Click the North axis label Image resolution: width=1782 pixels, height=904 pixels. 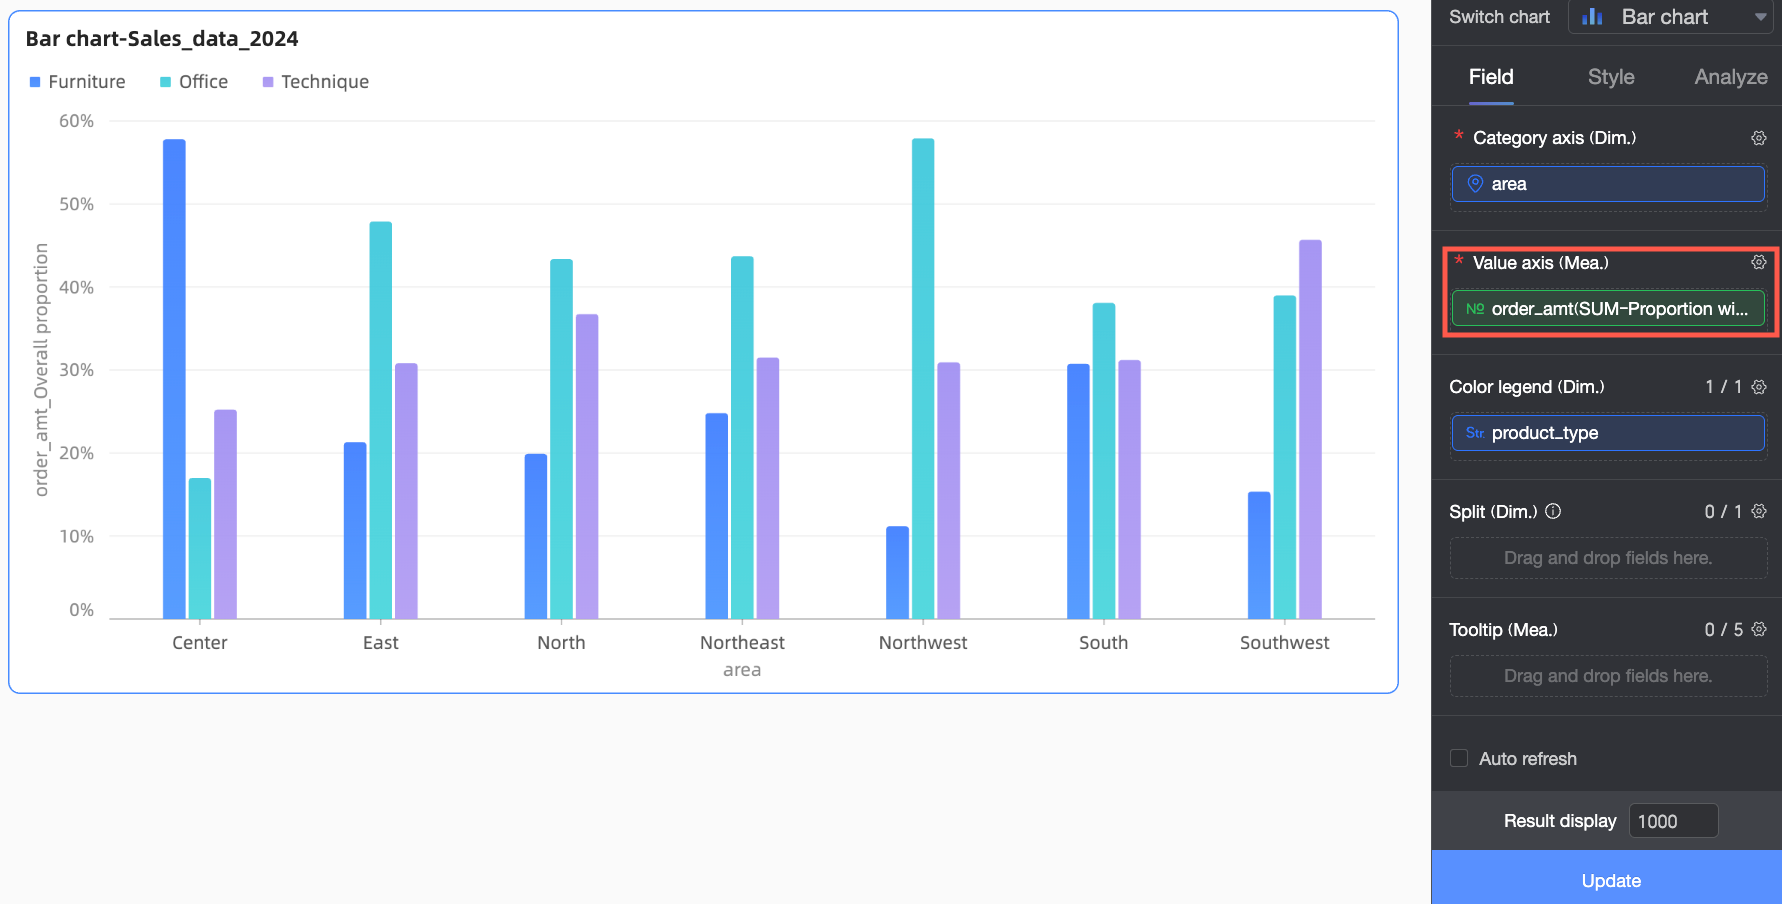pos(561,643)
